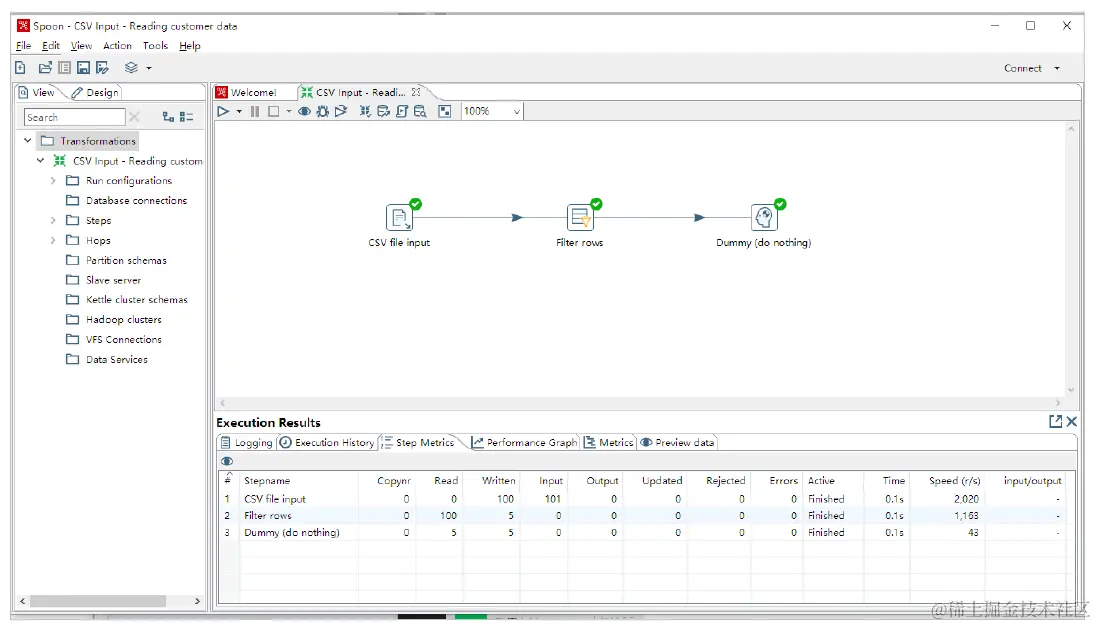1097x626 pixels.
Task: Open the Performance Graph tab
Action: (525, 443)
